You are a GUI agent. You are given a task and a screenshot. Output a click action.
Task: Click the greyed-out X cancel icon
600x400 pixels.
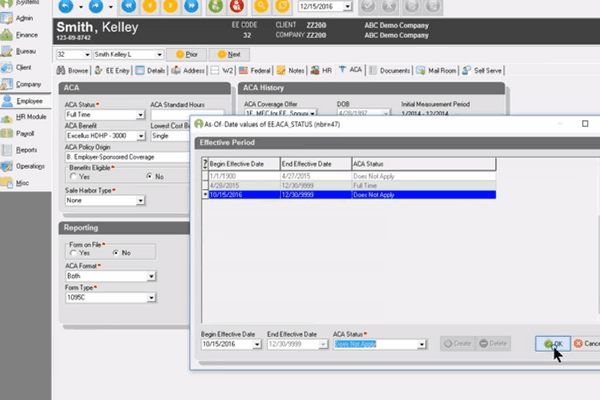point(389,7)
